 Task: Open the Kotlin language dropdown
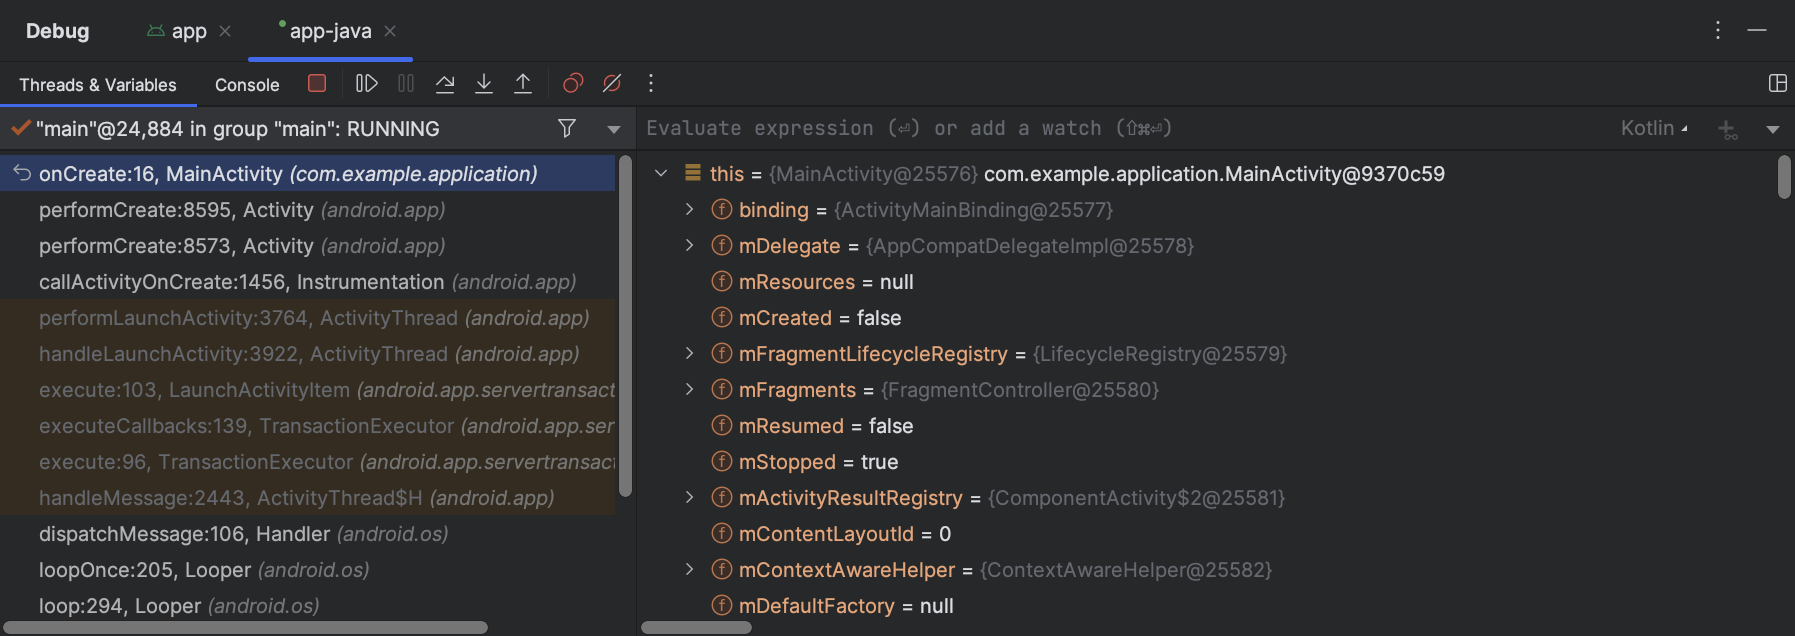point(1654,128)
